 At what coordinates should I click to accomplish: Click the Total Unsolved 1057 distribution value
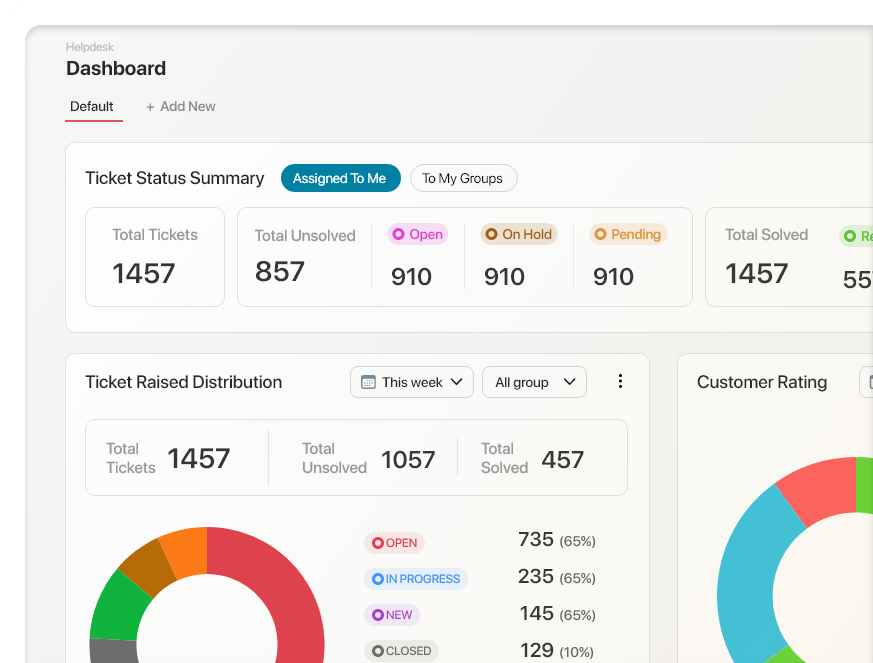(408, 460)
